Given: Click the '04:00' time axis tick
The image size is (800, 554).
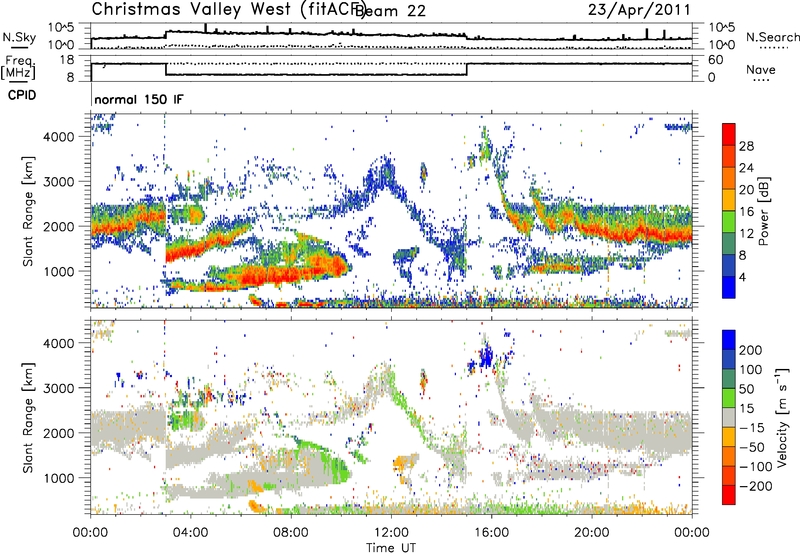Looking at the screenshot, I should (191, 532).
